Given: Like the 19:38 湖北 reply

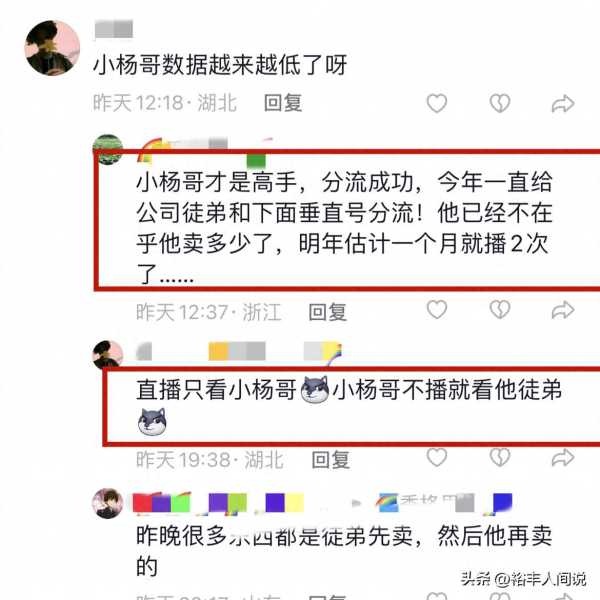Looking at the screenshot, I should pyautogui.click(x=437, y=457).
